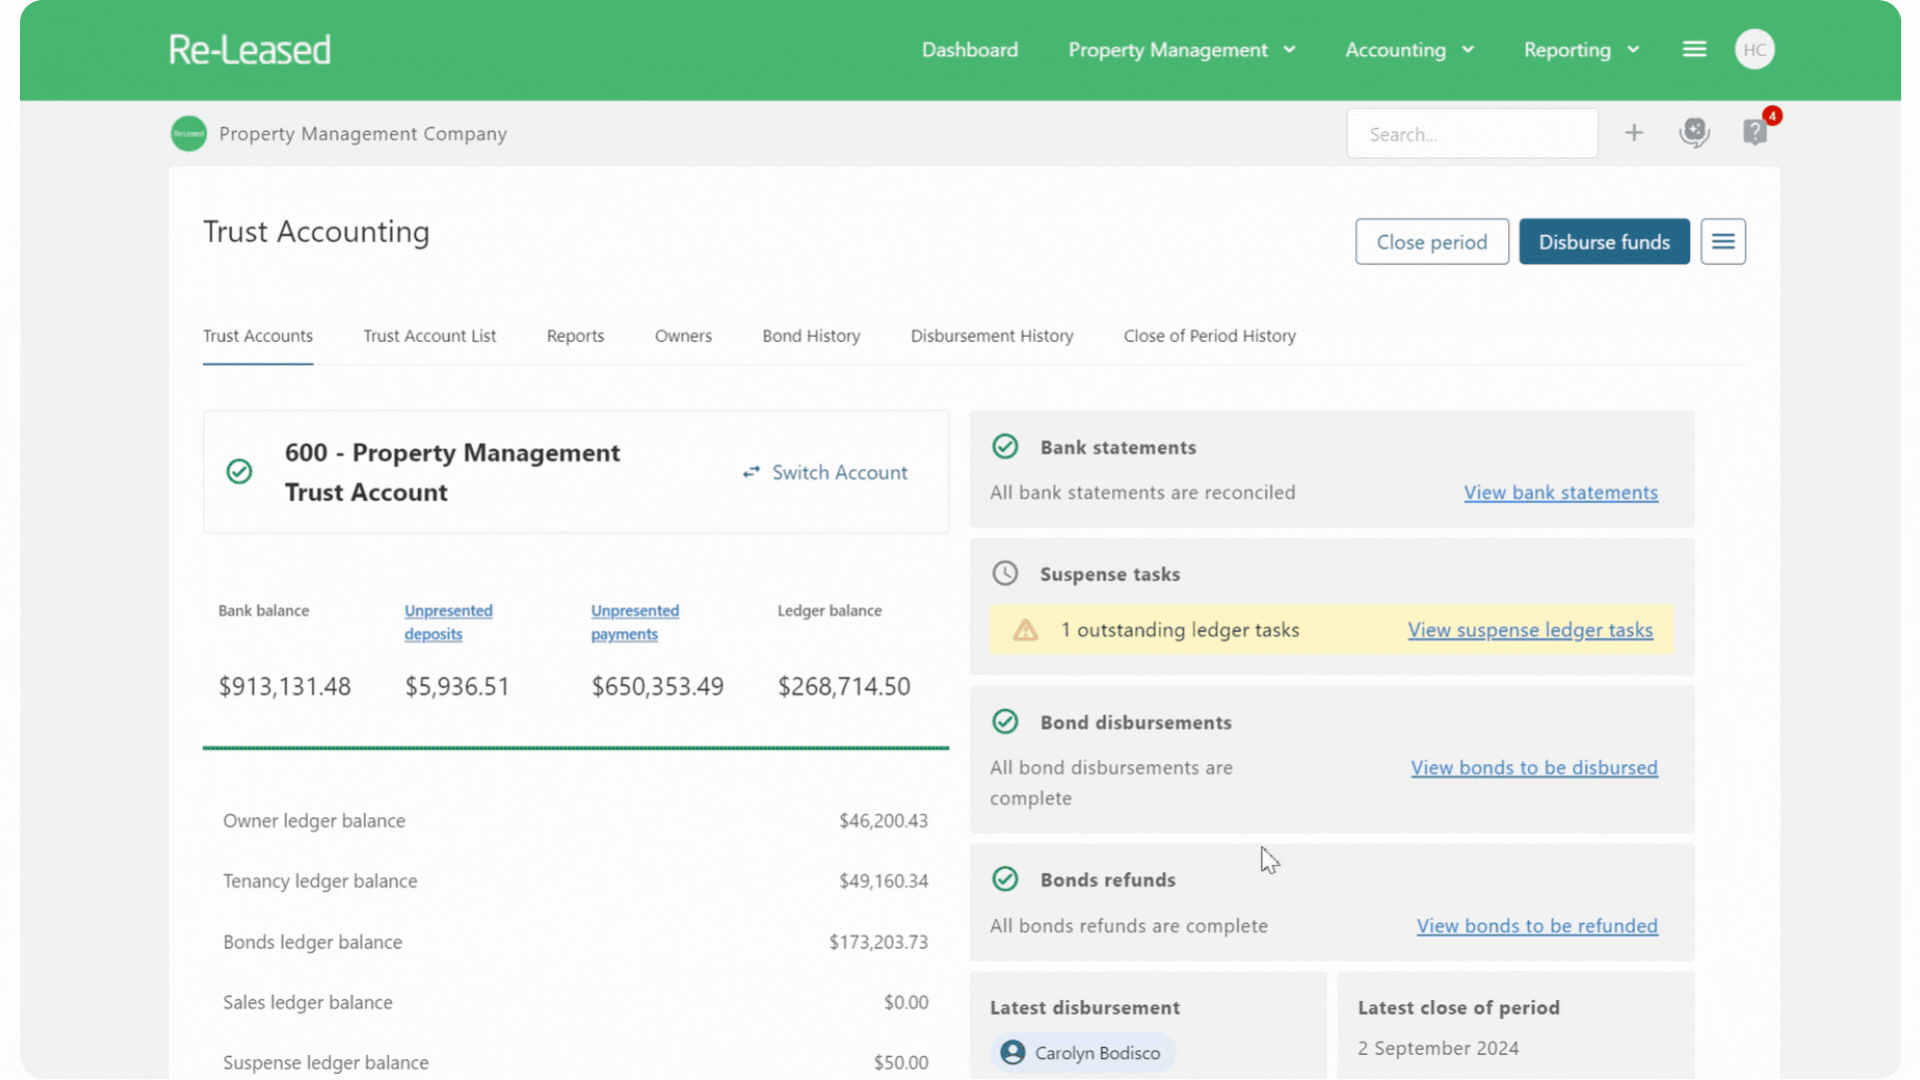Click the Property Management Company logo icon

coord(188,133)
